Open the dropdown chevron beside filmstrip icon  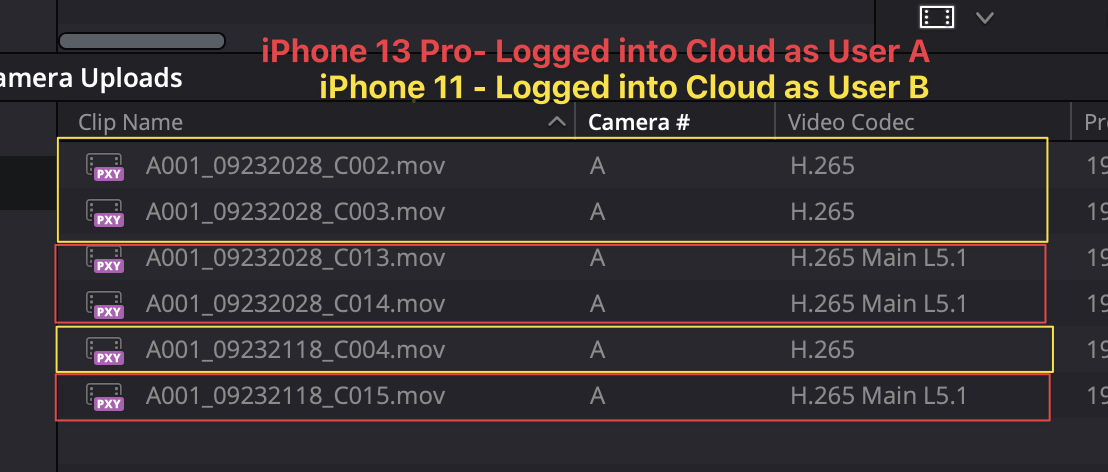point(984,18)
